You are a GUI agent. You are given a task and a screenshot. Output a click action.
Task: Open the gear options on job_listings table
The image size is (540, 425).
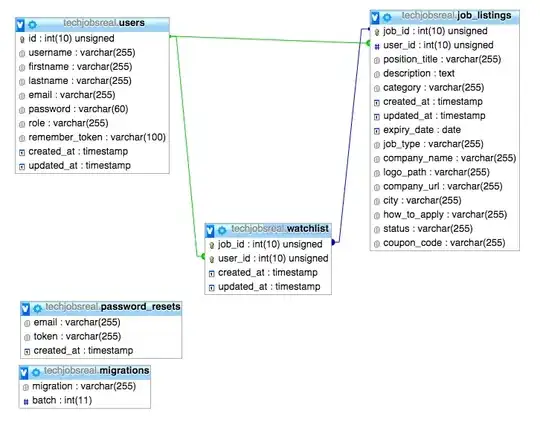(x=387, y=17)
